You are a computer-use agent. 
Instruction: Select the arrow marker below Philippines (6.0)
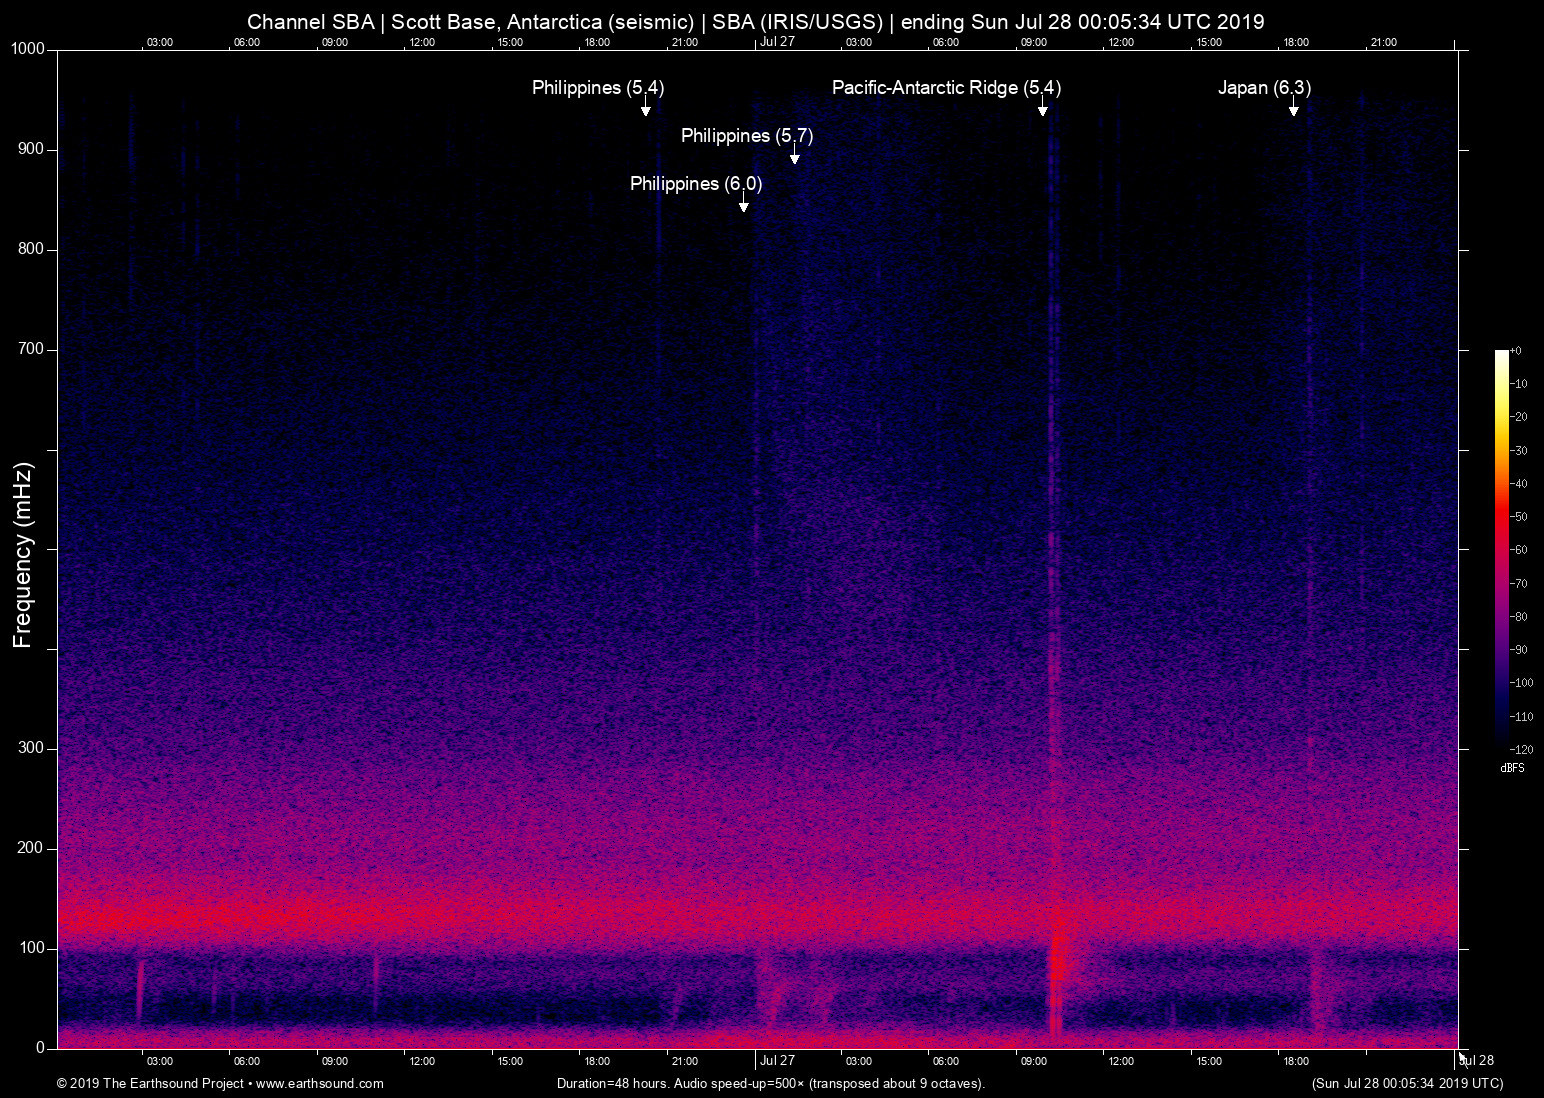coord(744,204)
